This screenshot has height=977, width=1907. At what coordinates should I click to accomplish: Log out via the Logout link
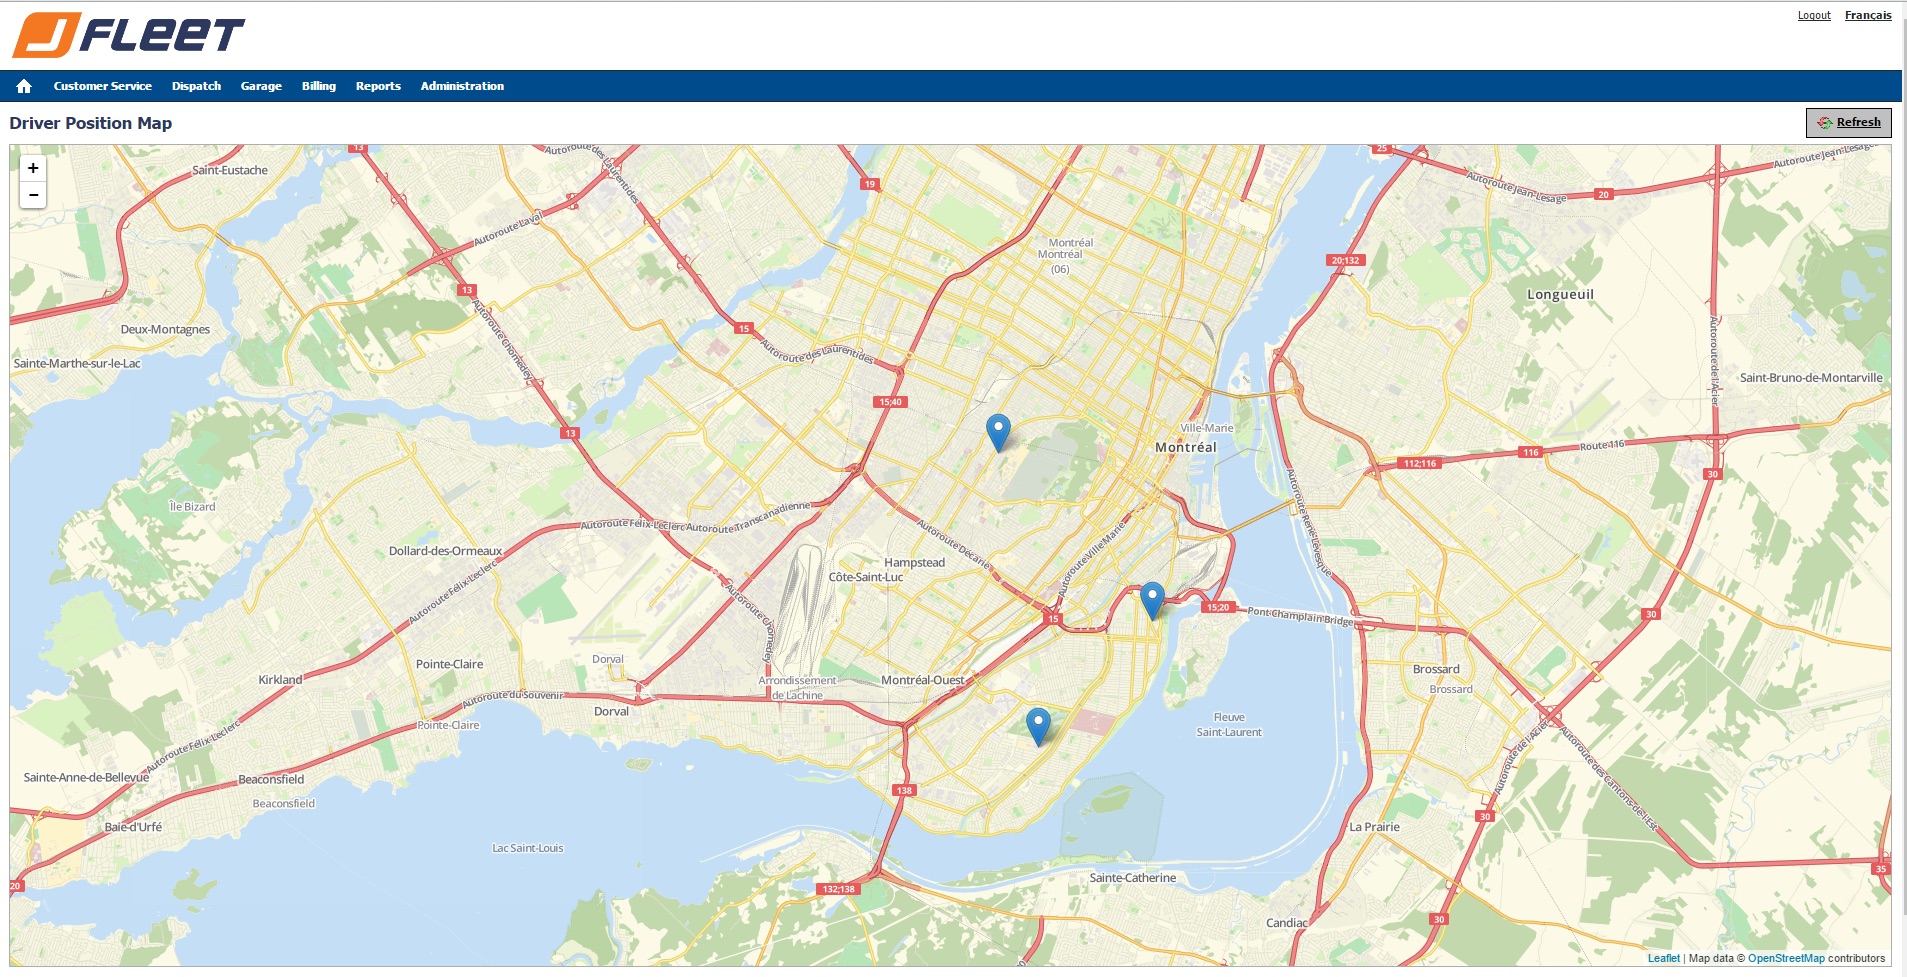coord(1814,15)
